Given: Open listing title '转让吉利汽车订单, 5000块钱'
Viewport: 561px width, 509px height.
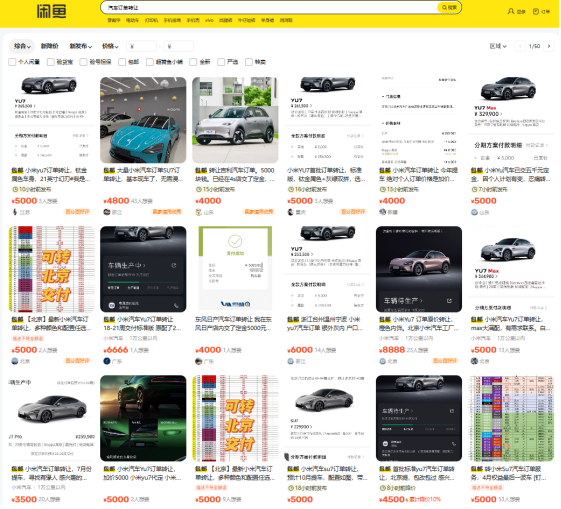Looking at the screenshot, I should click(x=235, y=175).
